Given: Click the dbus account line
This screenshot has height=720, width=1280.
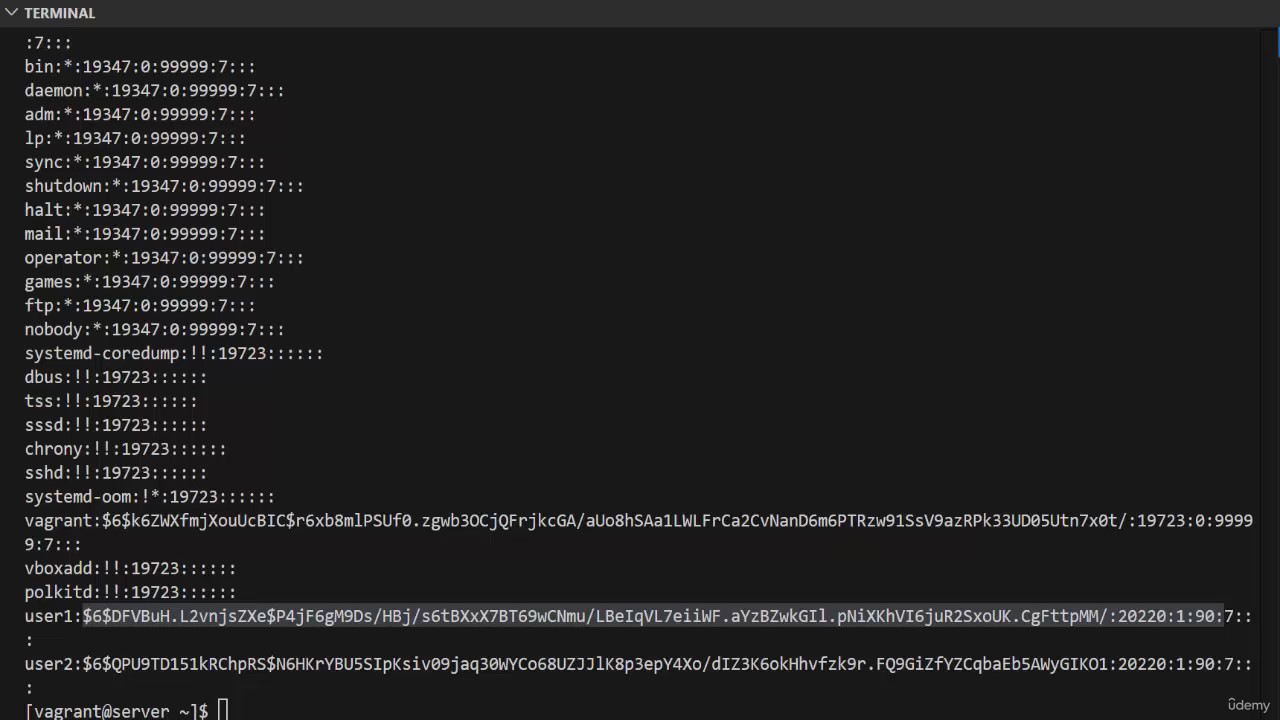Looking at the screenshot, I should pos(116,377).
